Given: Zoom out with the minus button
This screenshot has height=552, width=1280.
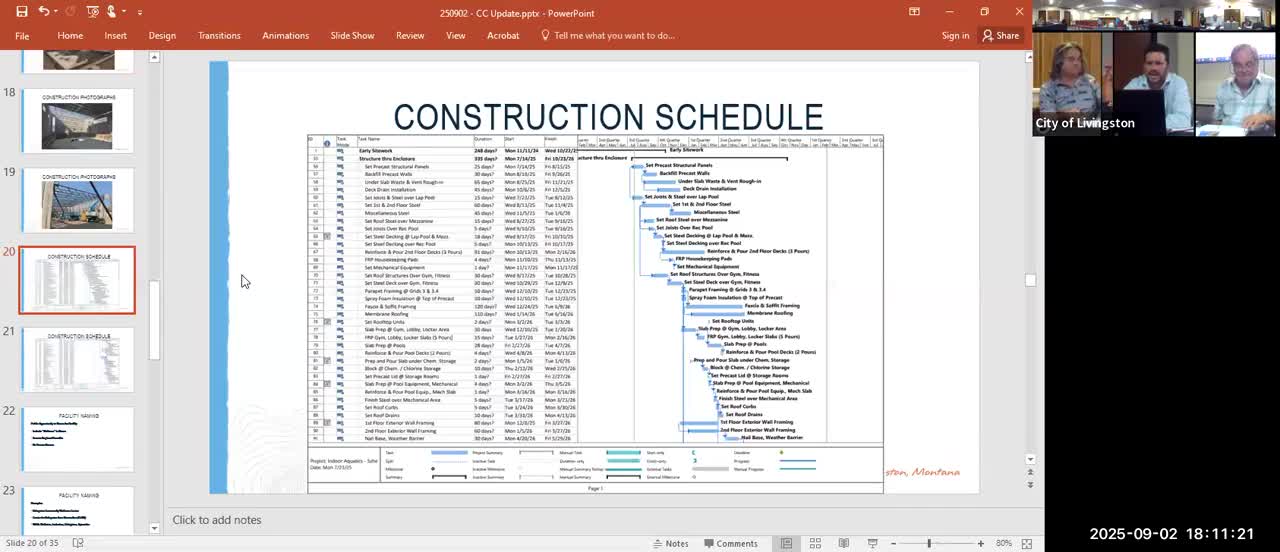Looking at the screenshot, I should [x=893, y=543].
